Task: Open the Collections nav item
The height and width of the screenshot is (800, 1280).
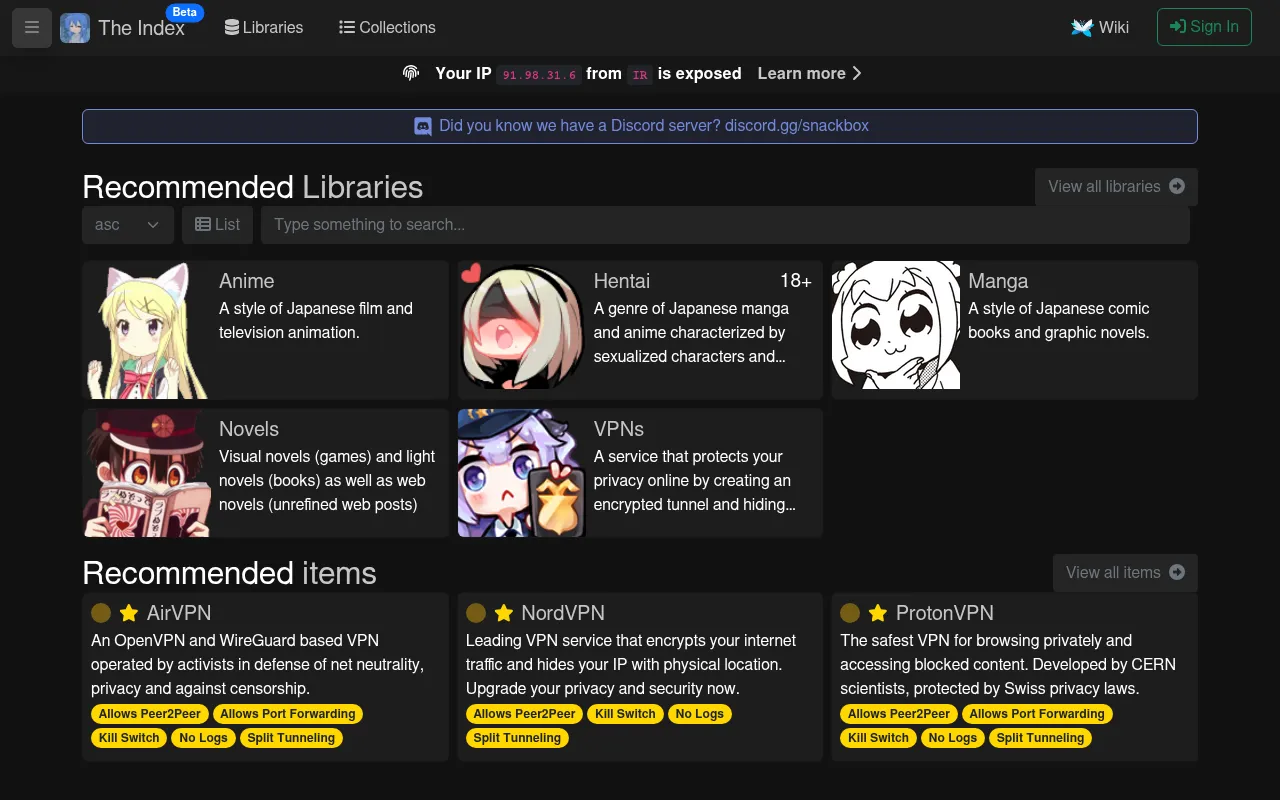Action: pyautogui.click(x=387, y=28)
